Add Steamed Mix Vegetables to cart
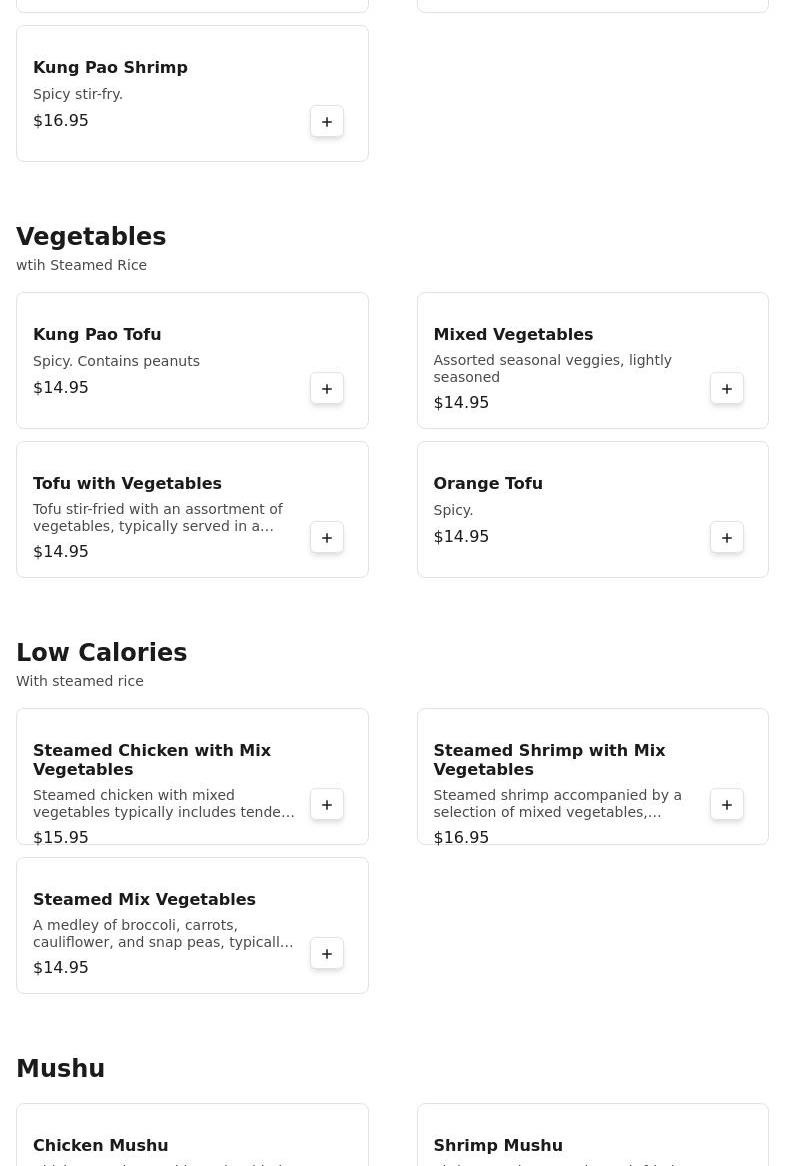This screenshot has width=785, height=1166. click(x=327, y=953)
